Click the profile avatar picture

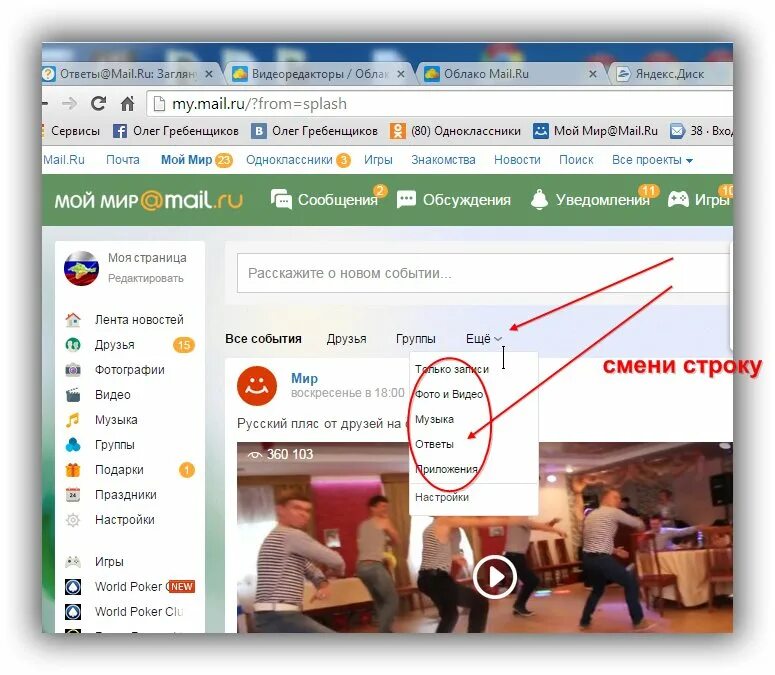81,268
